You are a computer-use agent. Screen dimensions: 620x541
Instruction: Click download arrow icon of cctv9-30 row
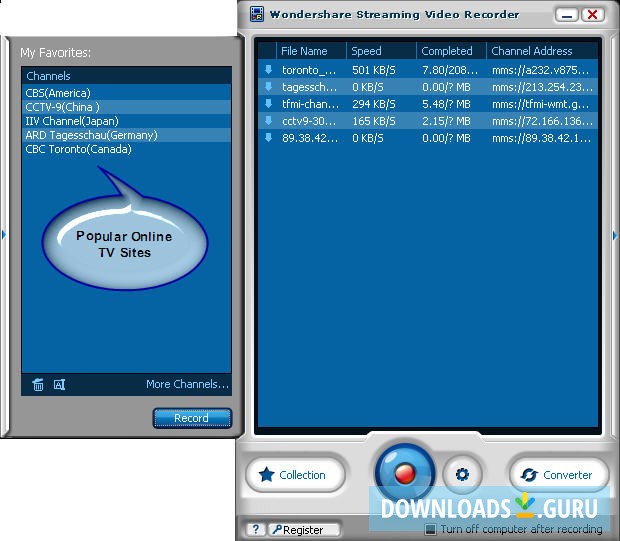click(x=268, y=121)
